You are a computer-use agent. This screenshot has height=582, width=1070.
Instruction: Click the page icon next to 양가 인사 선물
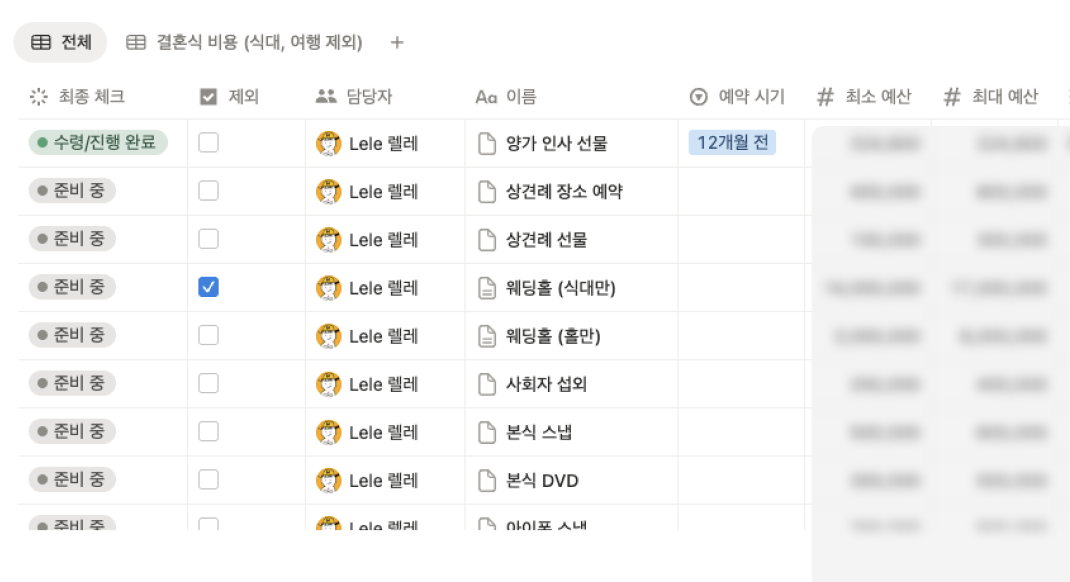click(x=487, y=142)
